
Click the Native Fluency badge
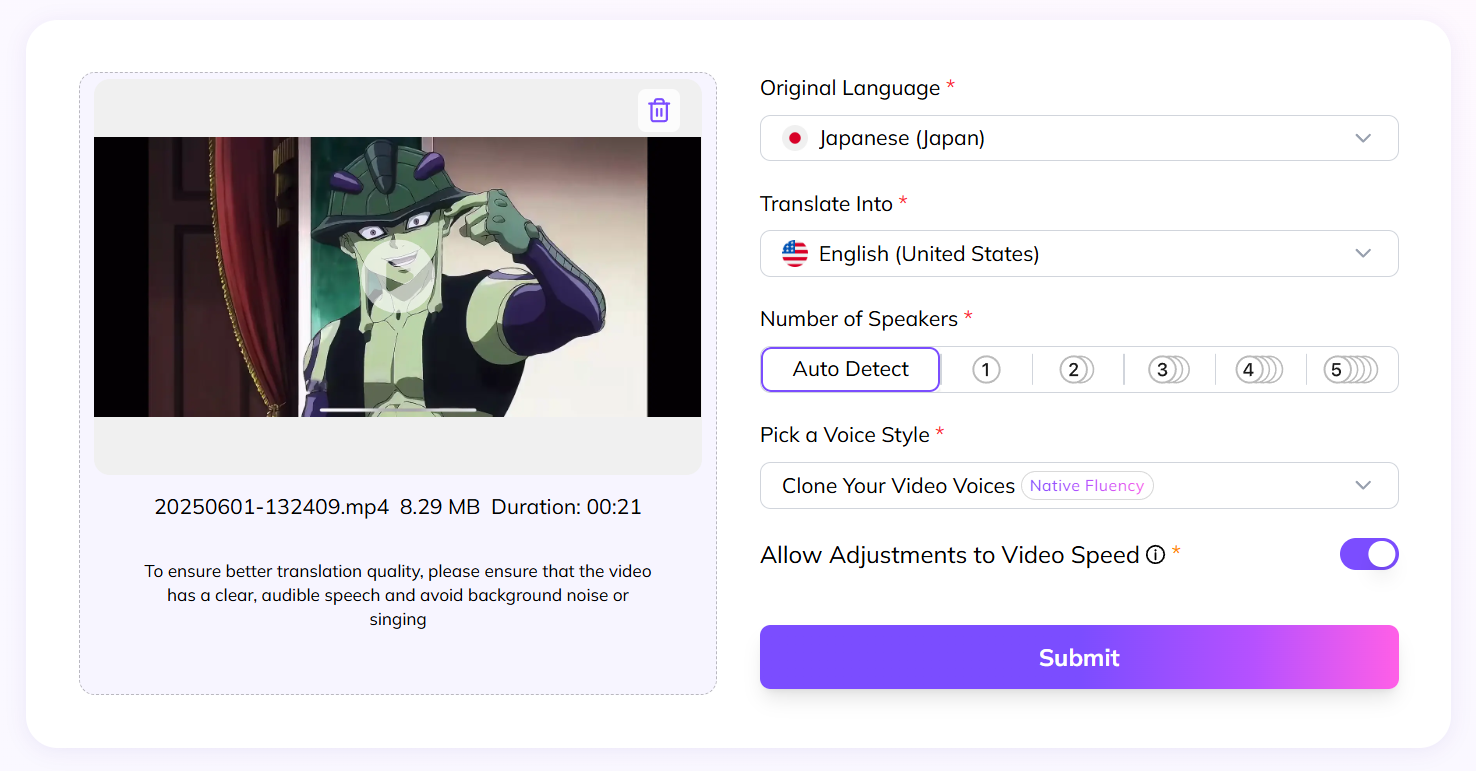[x=1087, y=486]
